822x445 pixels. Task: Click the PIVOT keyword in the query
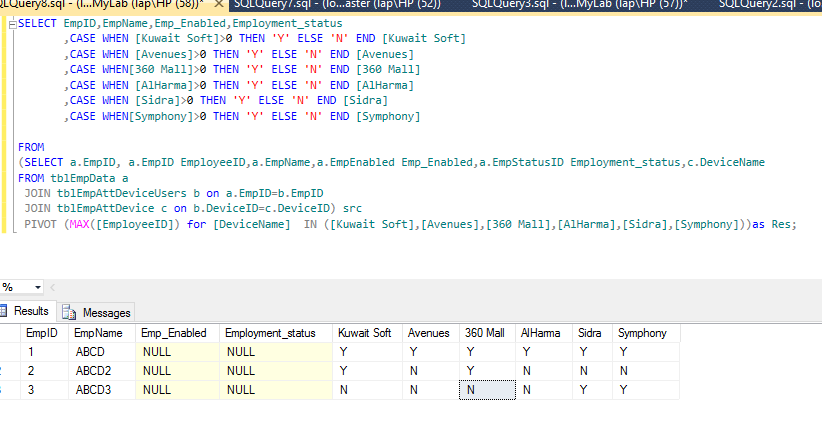tap(40, 224)
